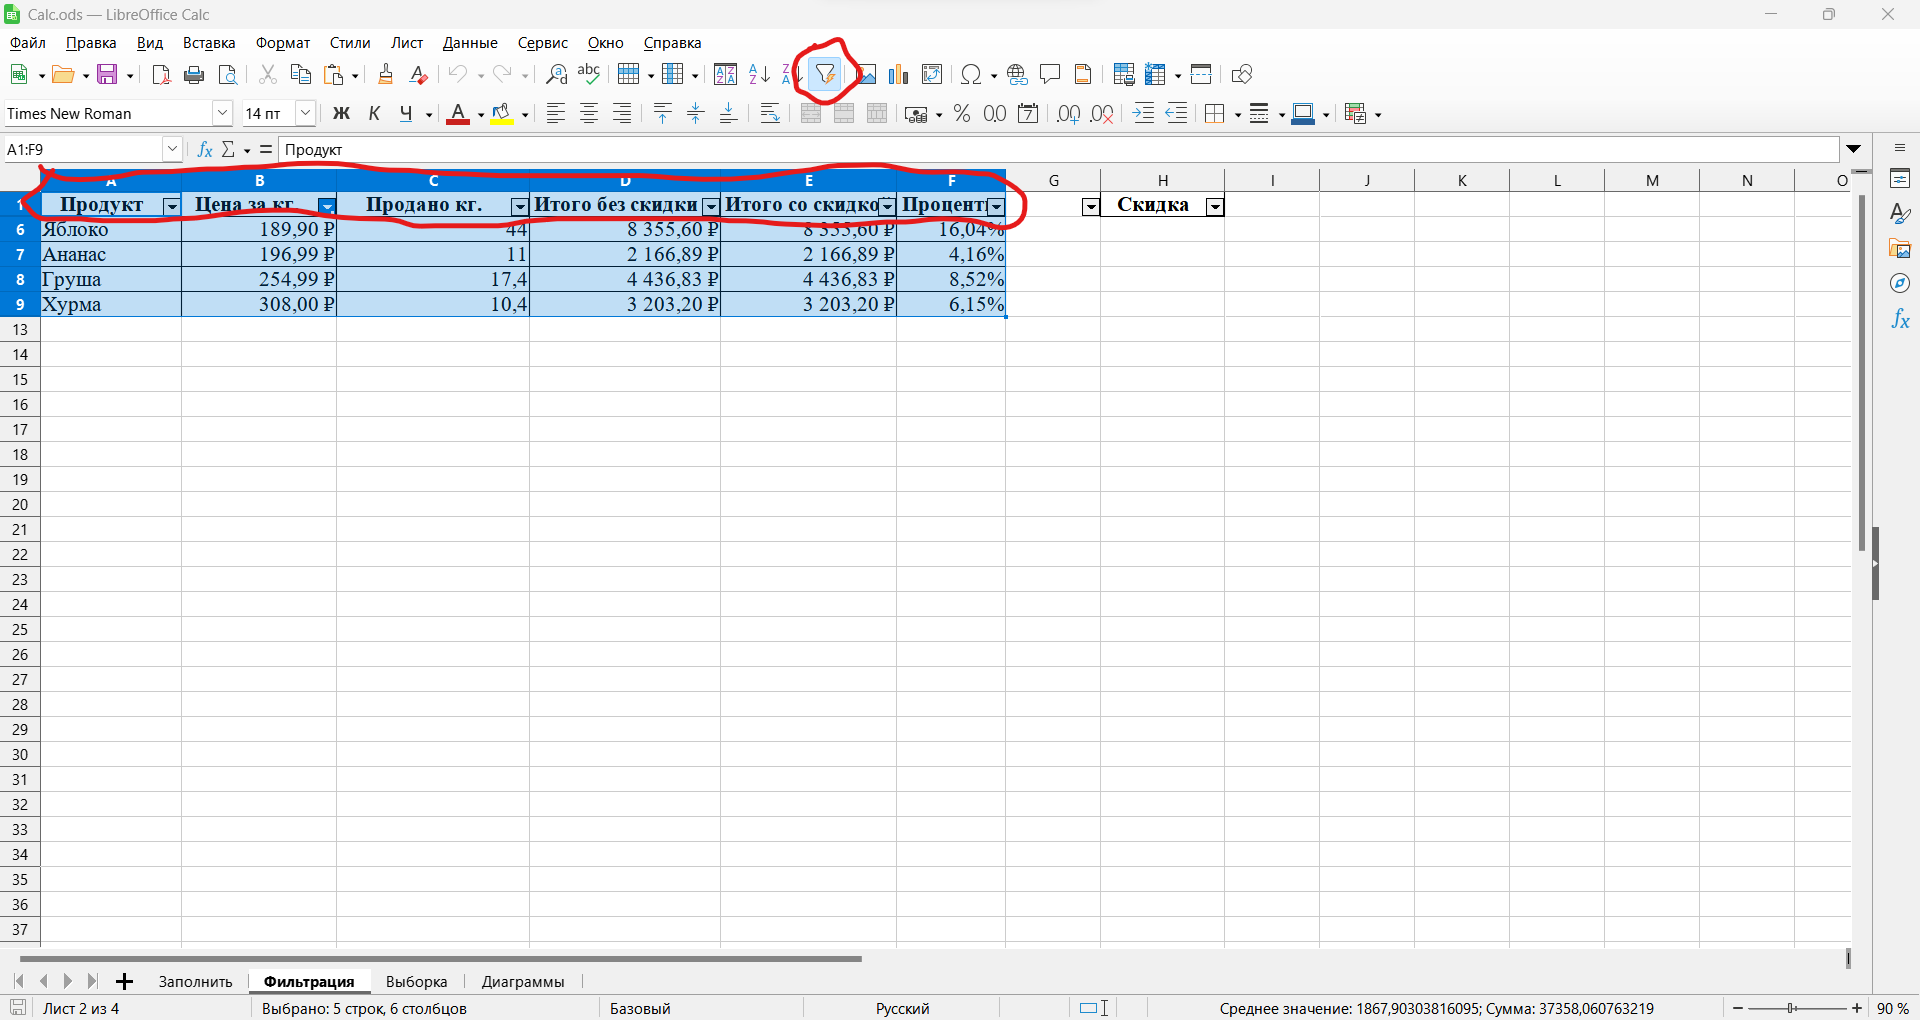Click the AutoFilter funnel icon
The height and width of the screenshot is (1020, 1920).
click(x=825, y=74)
